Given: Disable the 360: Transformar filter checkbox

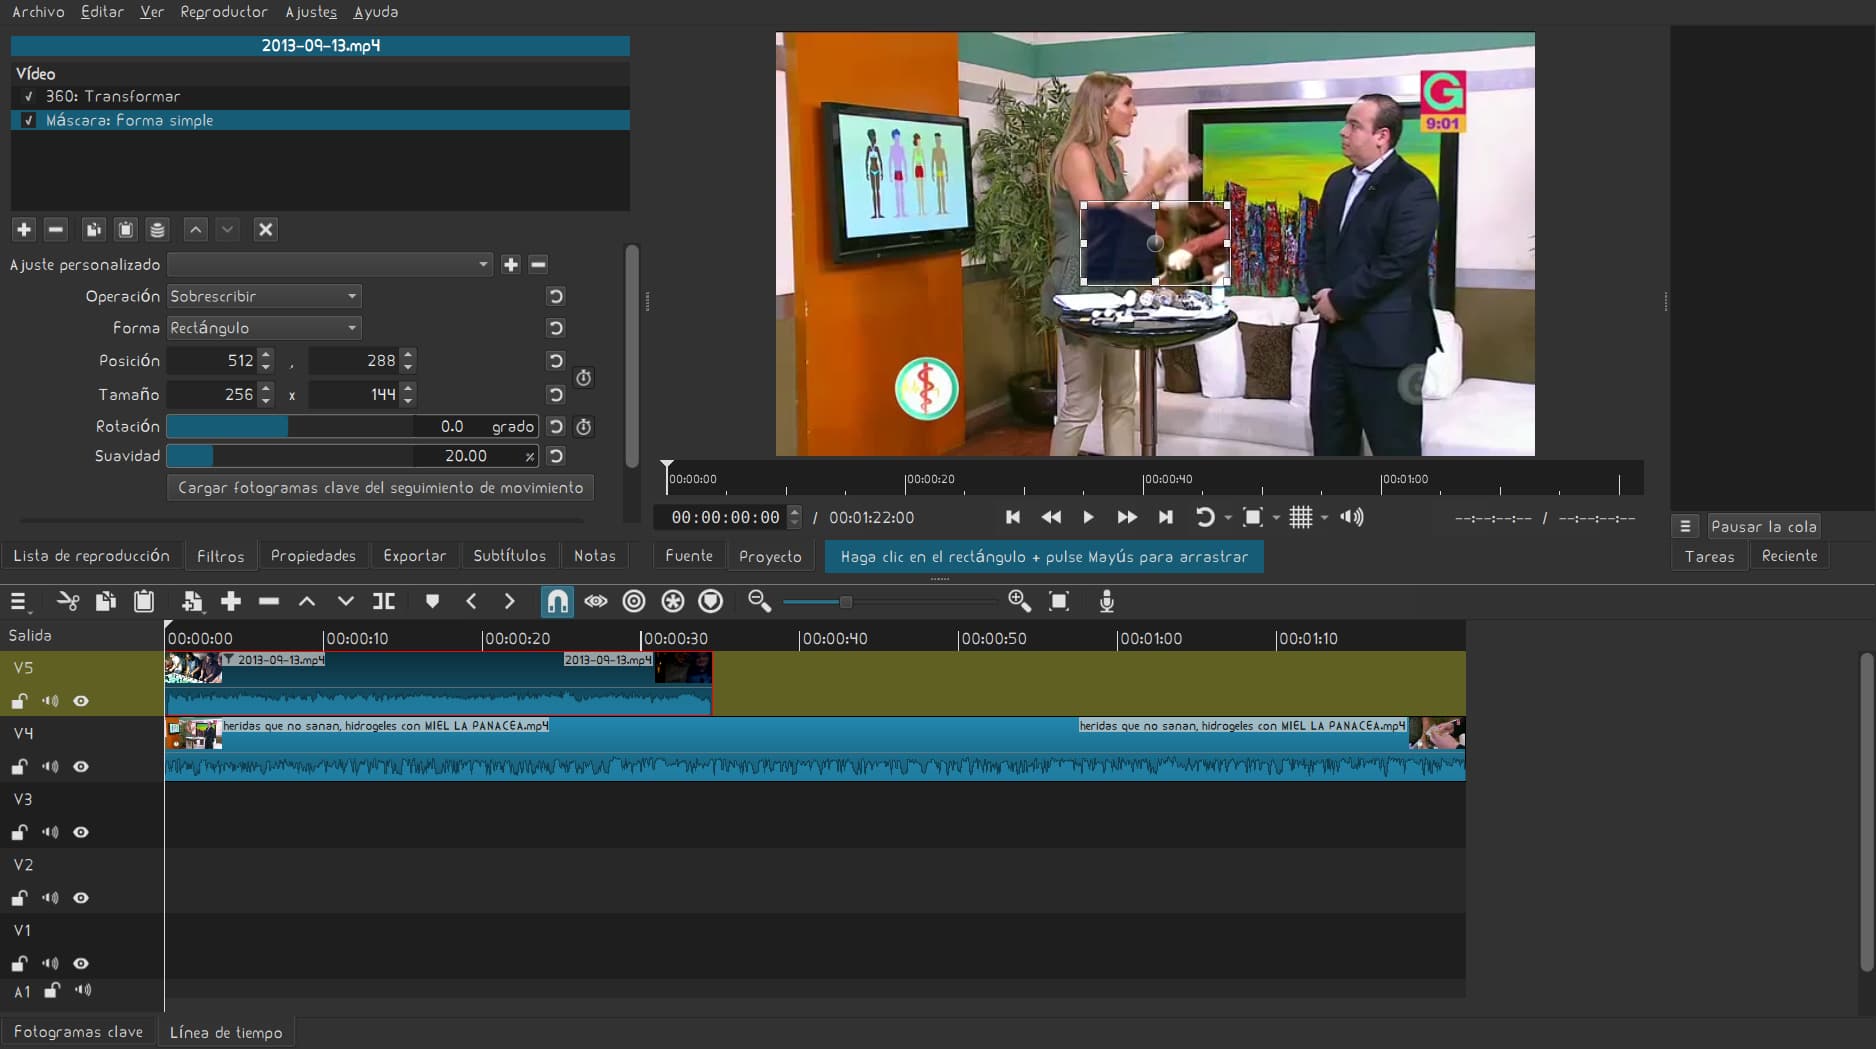Looking at the screenshot, I should [x=29, y=97].
